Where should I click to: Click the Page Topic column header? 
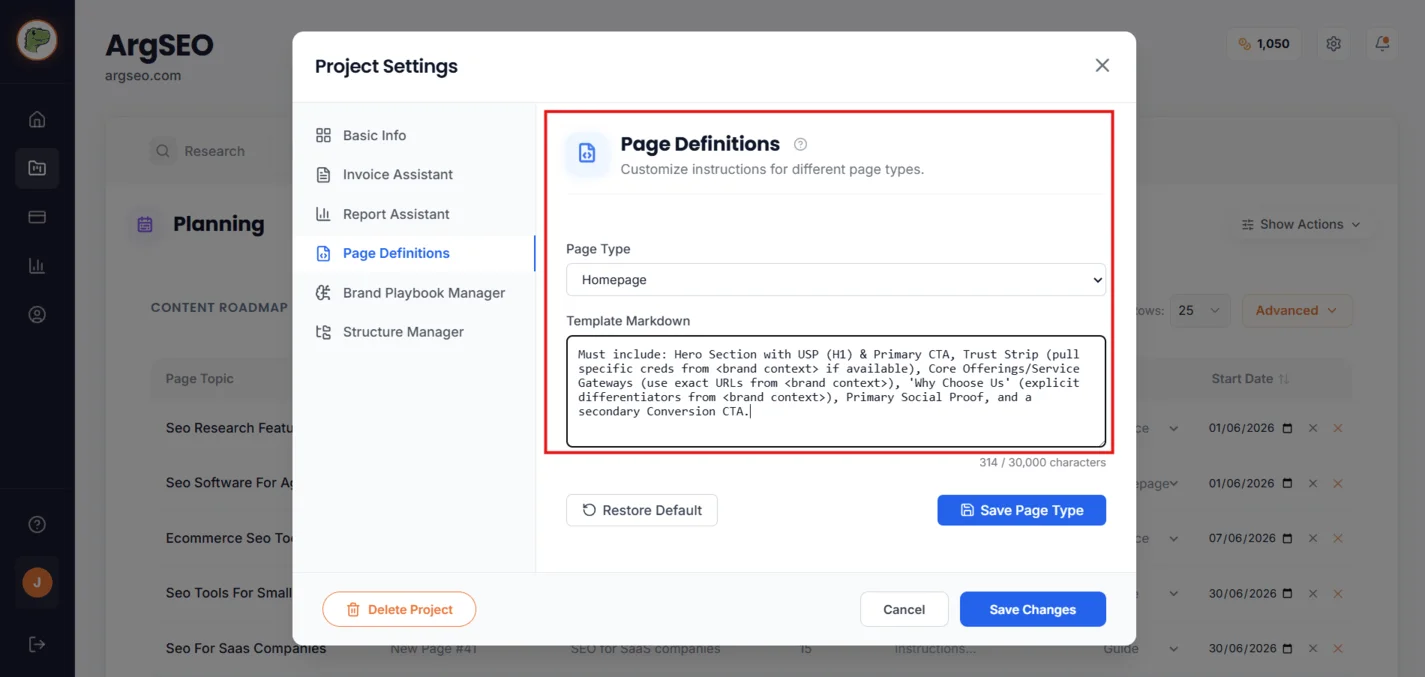click(200, 379)
